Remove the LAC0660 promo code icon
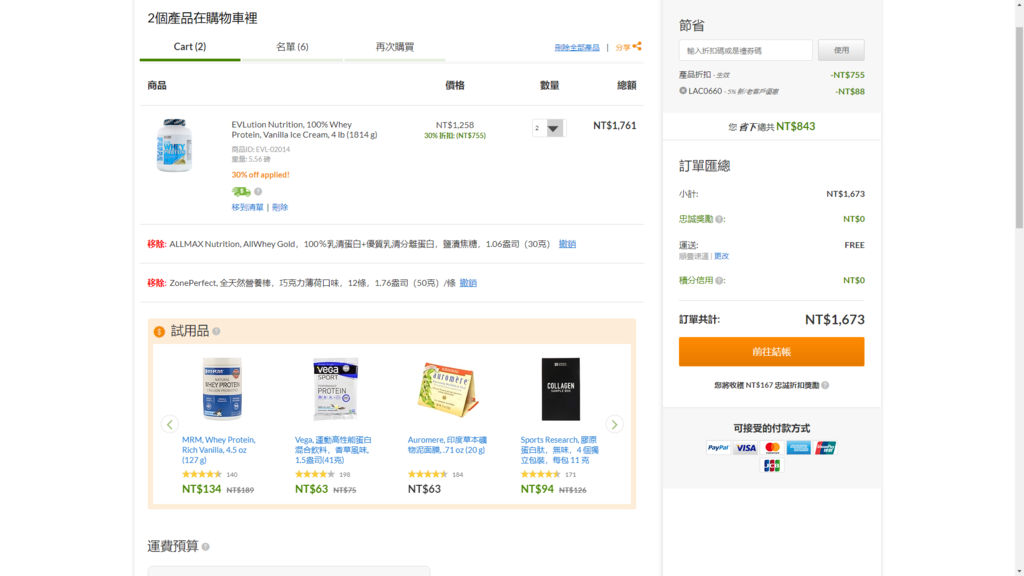Screen dimensions: 1024x576 (x=683, y=91)
